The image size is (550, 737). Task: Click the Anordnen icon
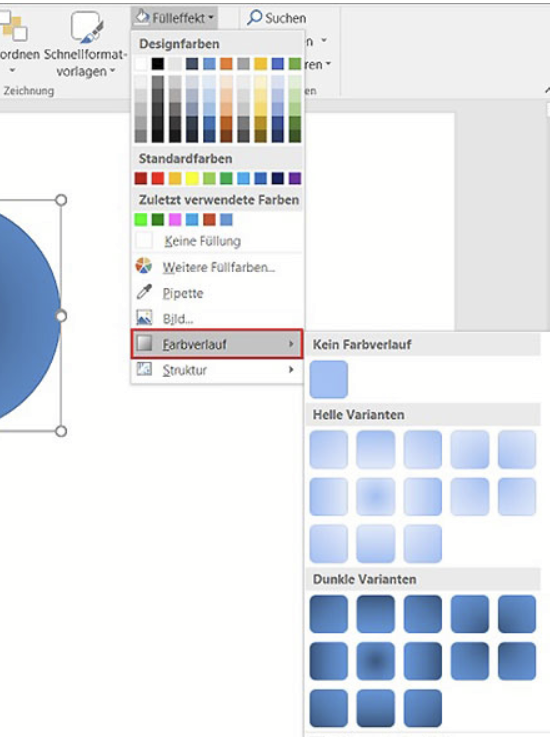14,27
